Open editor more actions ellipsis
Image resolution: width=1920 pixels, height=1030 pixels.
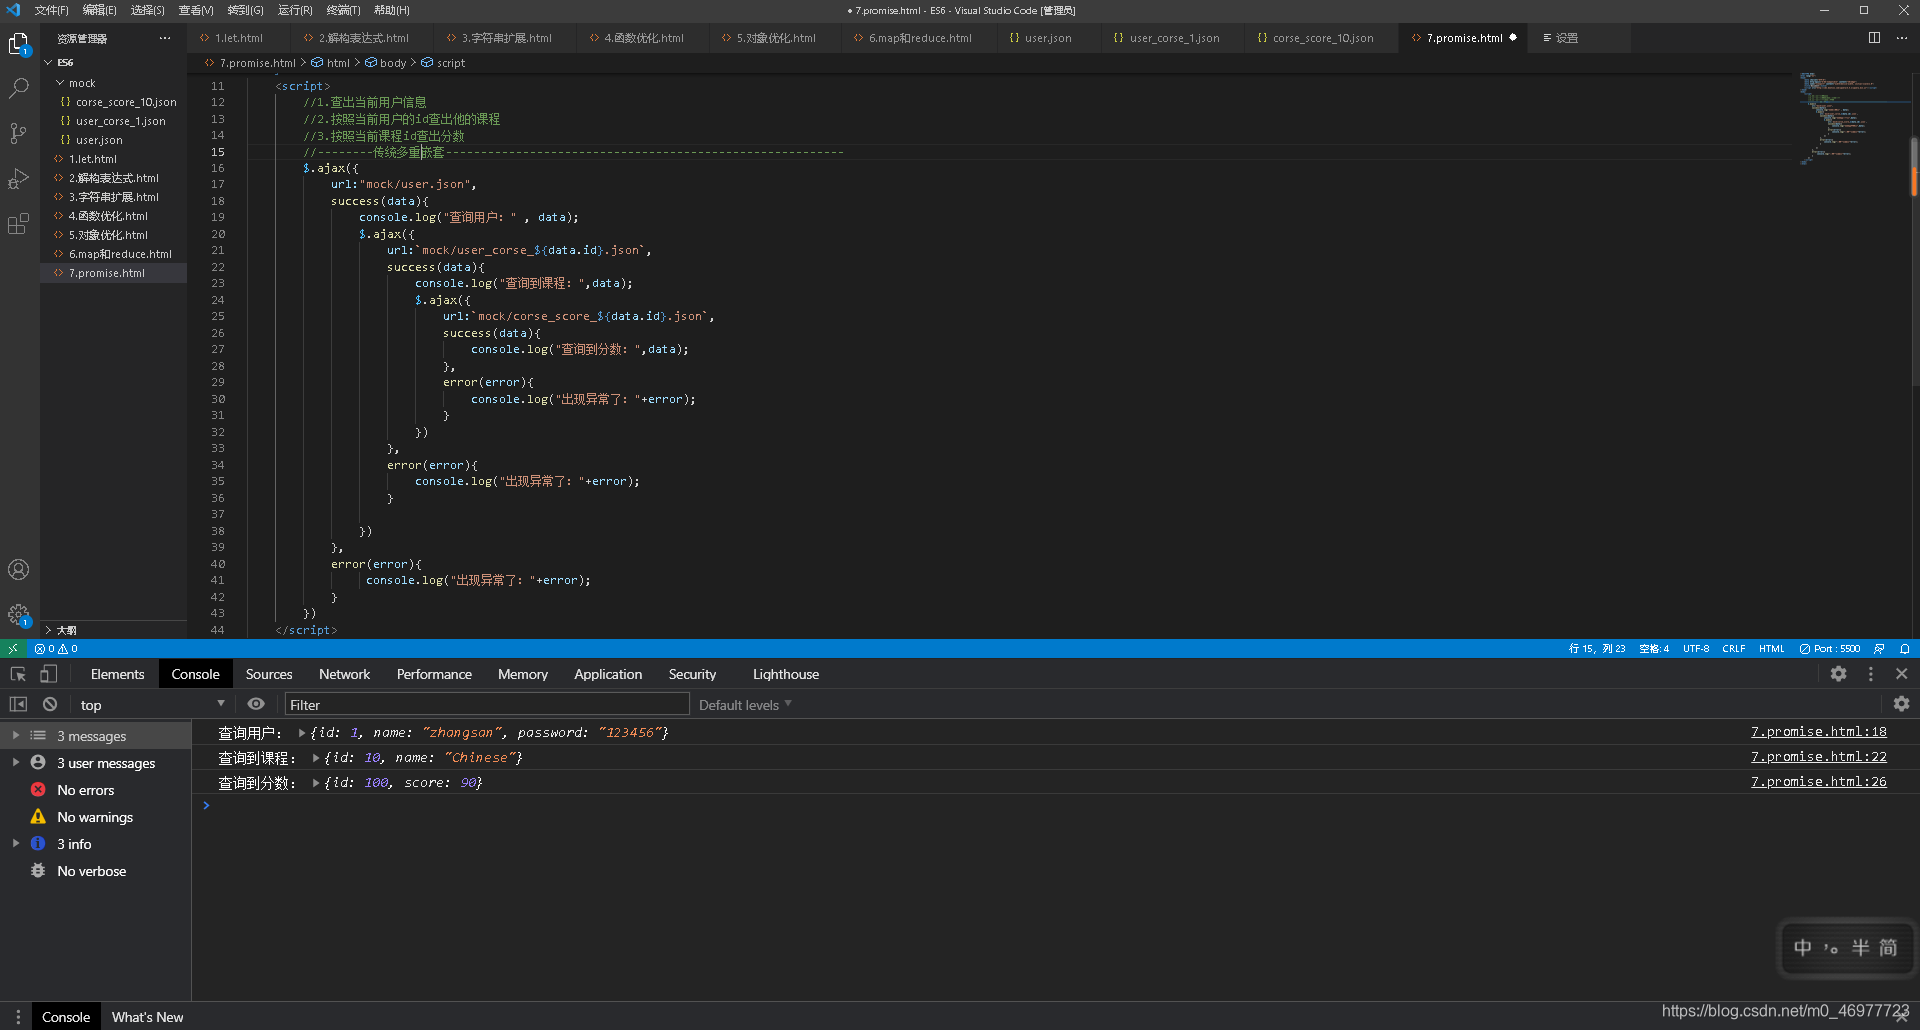[1902, 38]
